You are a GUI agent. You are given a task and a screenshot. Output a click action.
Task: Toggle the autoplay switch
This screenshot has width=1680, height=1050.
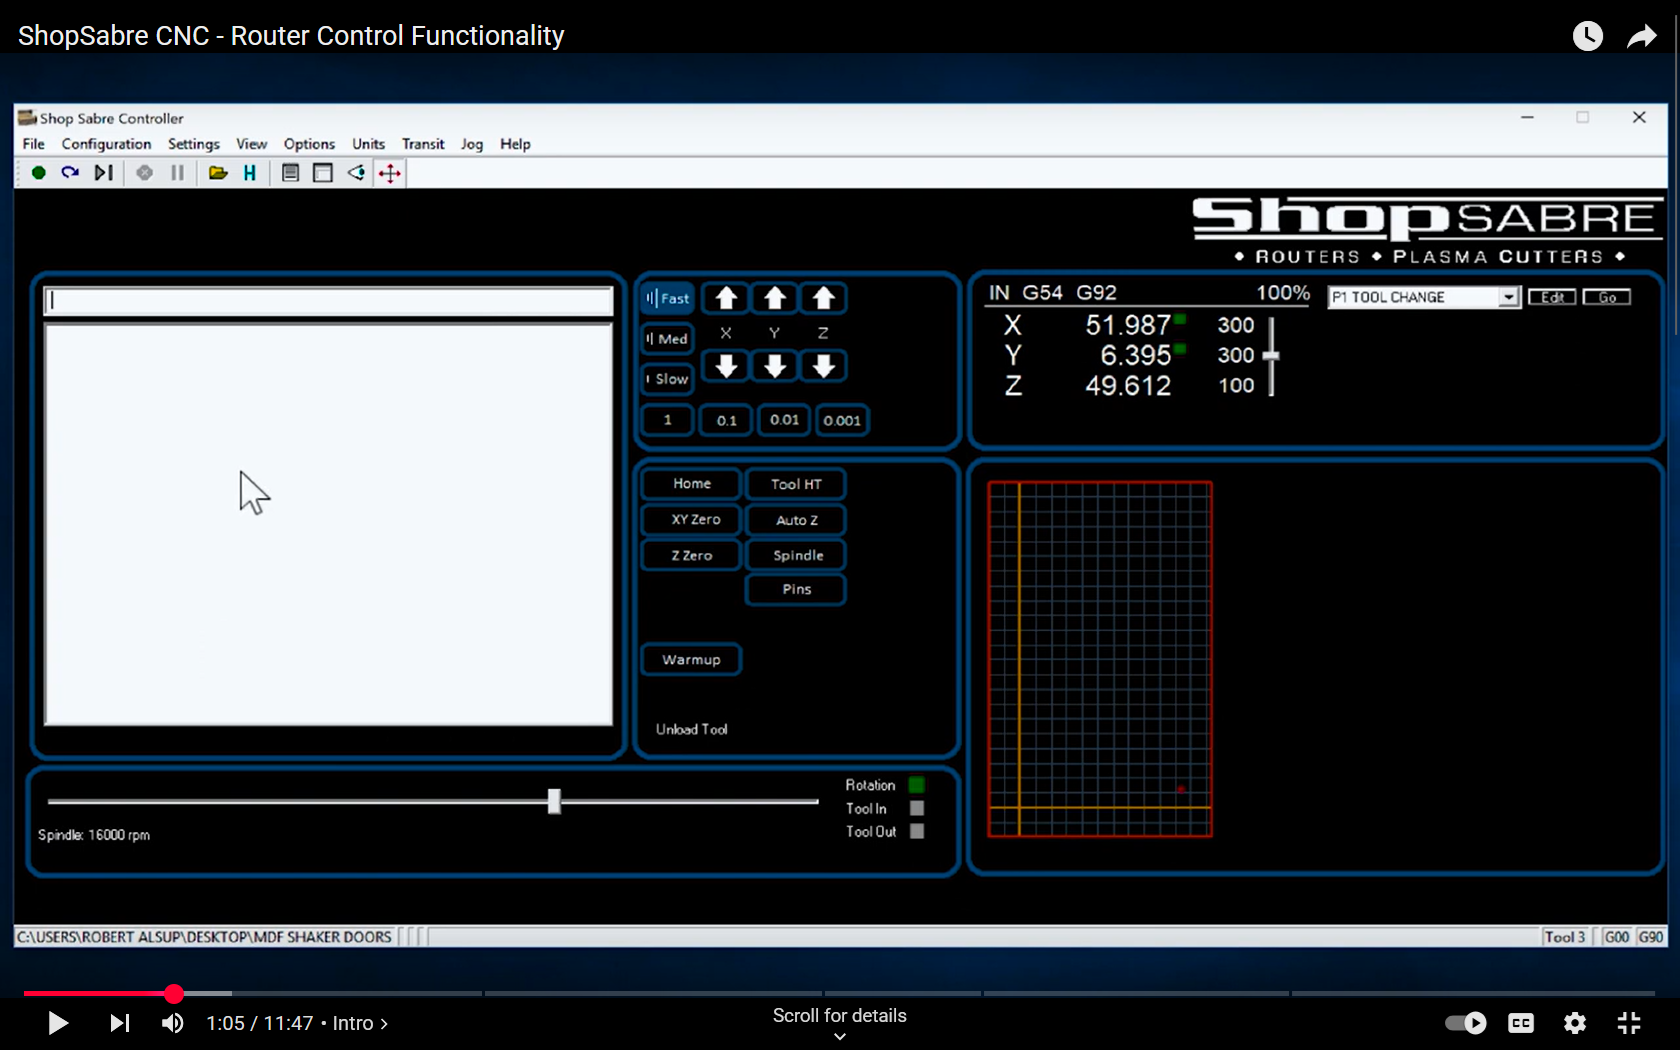1466,1023
